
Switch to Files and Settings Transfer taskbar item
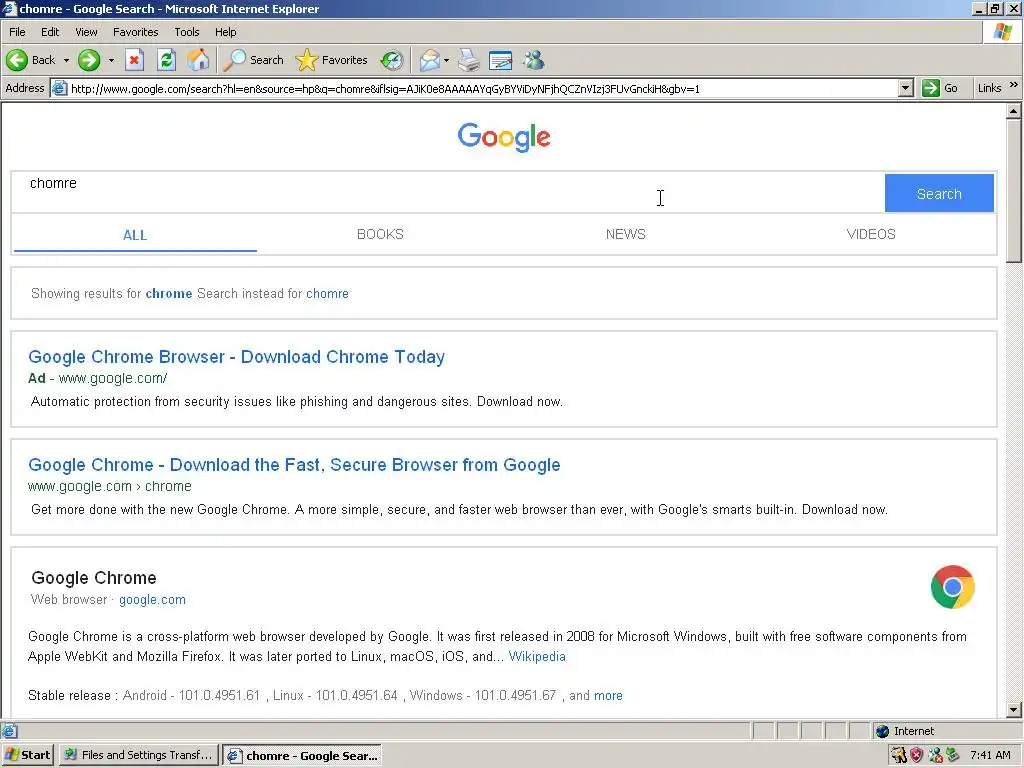138,755
